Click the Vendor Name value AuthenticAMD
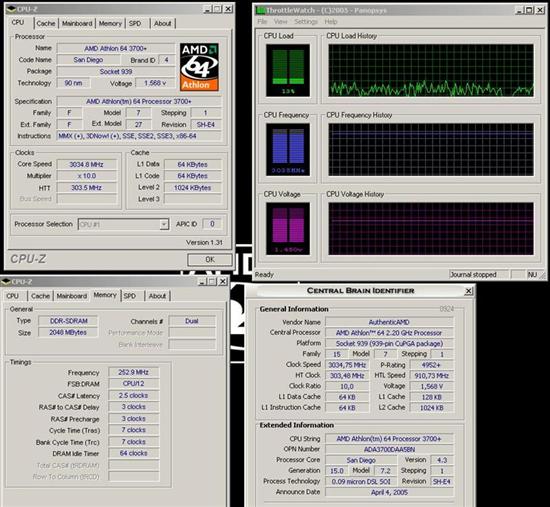This screenshot has width=550, height=507. [x=389, y=322]
